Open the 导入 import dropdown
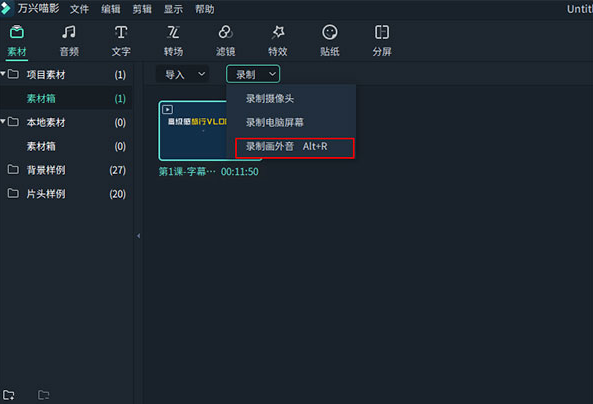This screenshot has width=593, height=404. [185, 74]
